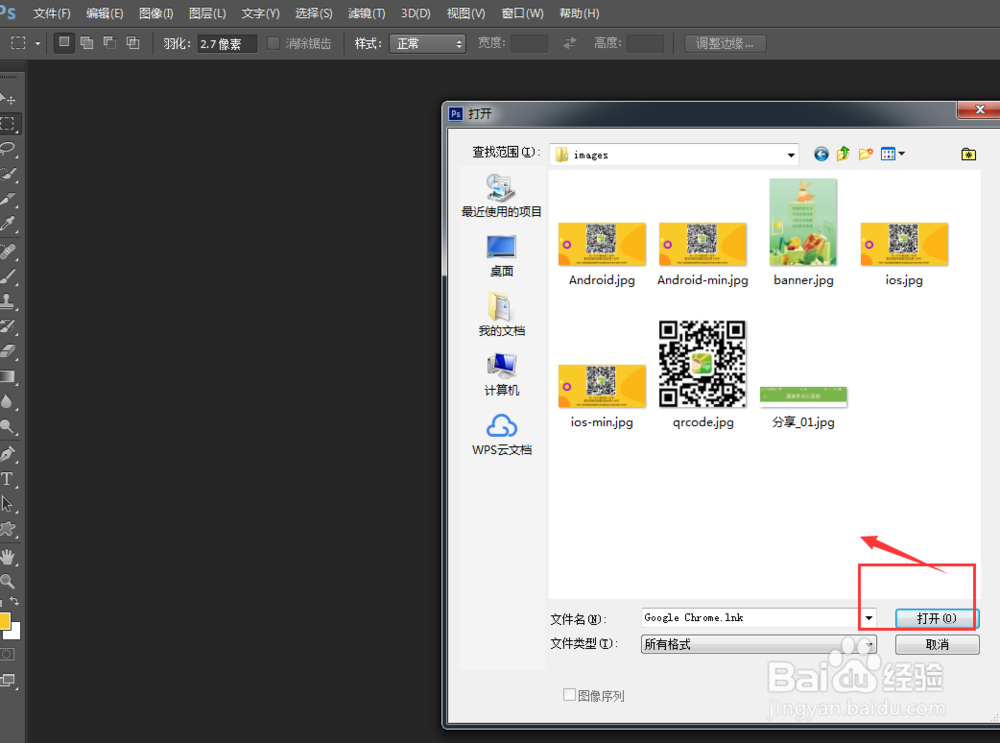Click the Create New Folder icon
The width and height of the screenshot is (1000, 743).
[864, 154]
